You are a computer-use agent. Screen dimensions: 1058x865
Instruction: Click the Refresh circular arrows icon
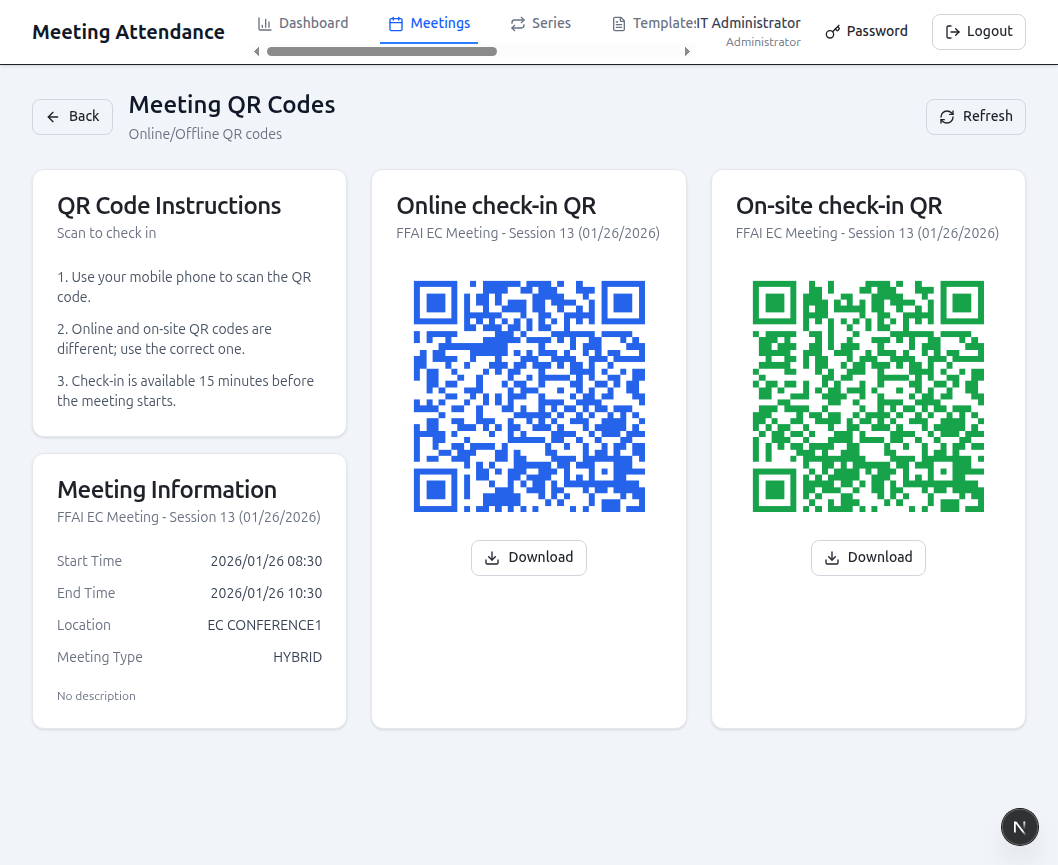[x=947, y=117]
